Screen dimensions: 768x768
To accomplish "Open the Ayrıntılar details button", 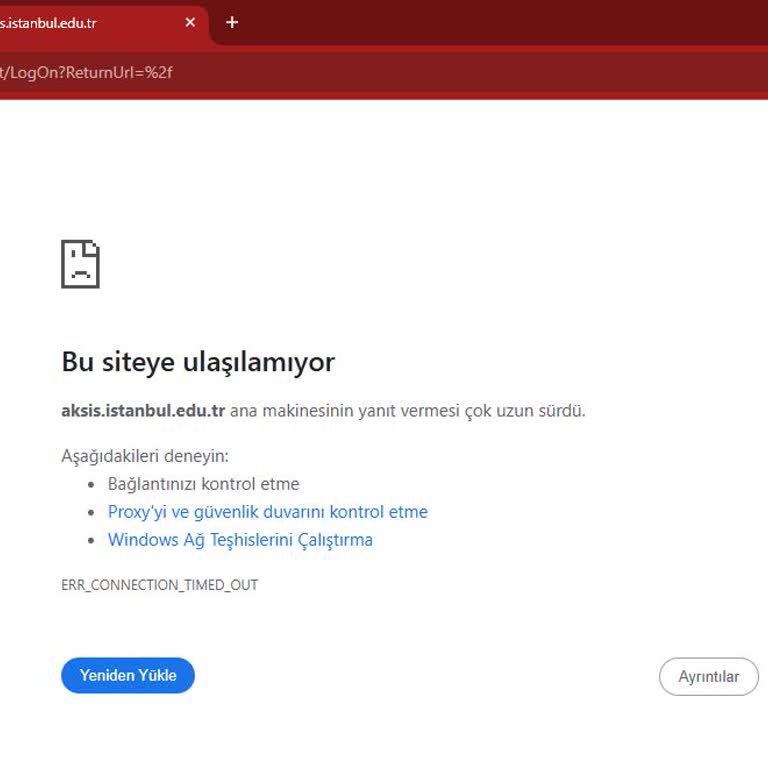I will pos(709,676).
